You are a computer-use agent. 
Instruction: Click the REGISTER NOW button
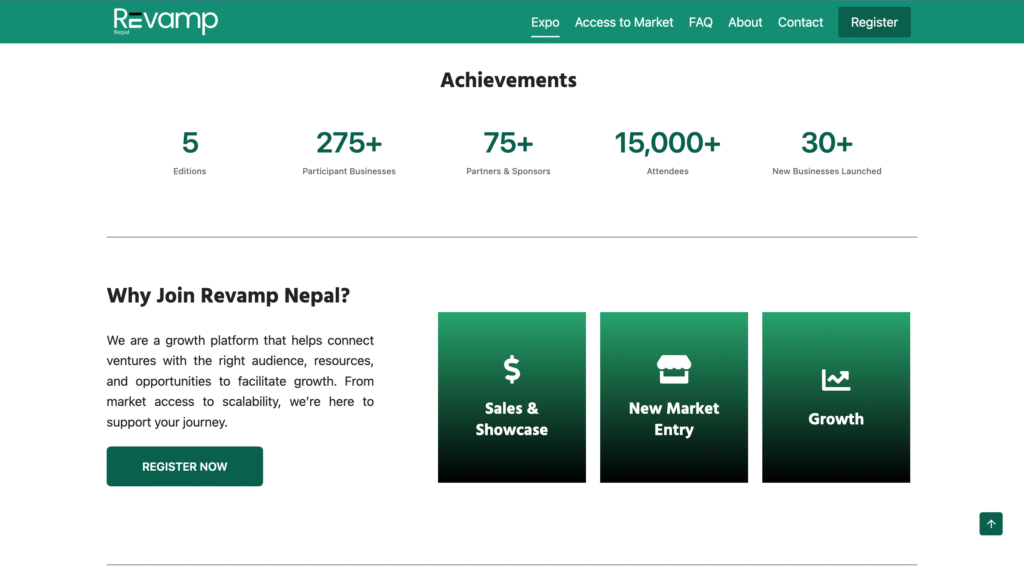(x=185, y=466)
